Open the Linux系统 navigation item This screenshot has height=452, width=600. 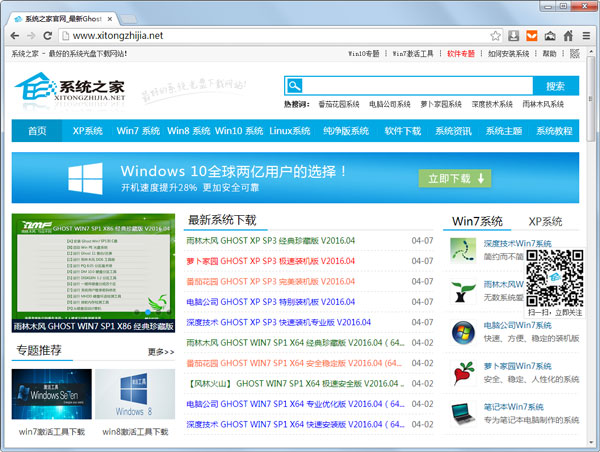click(x=290, y=131)
